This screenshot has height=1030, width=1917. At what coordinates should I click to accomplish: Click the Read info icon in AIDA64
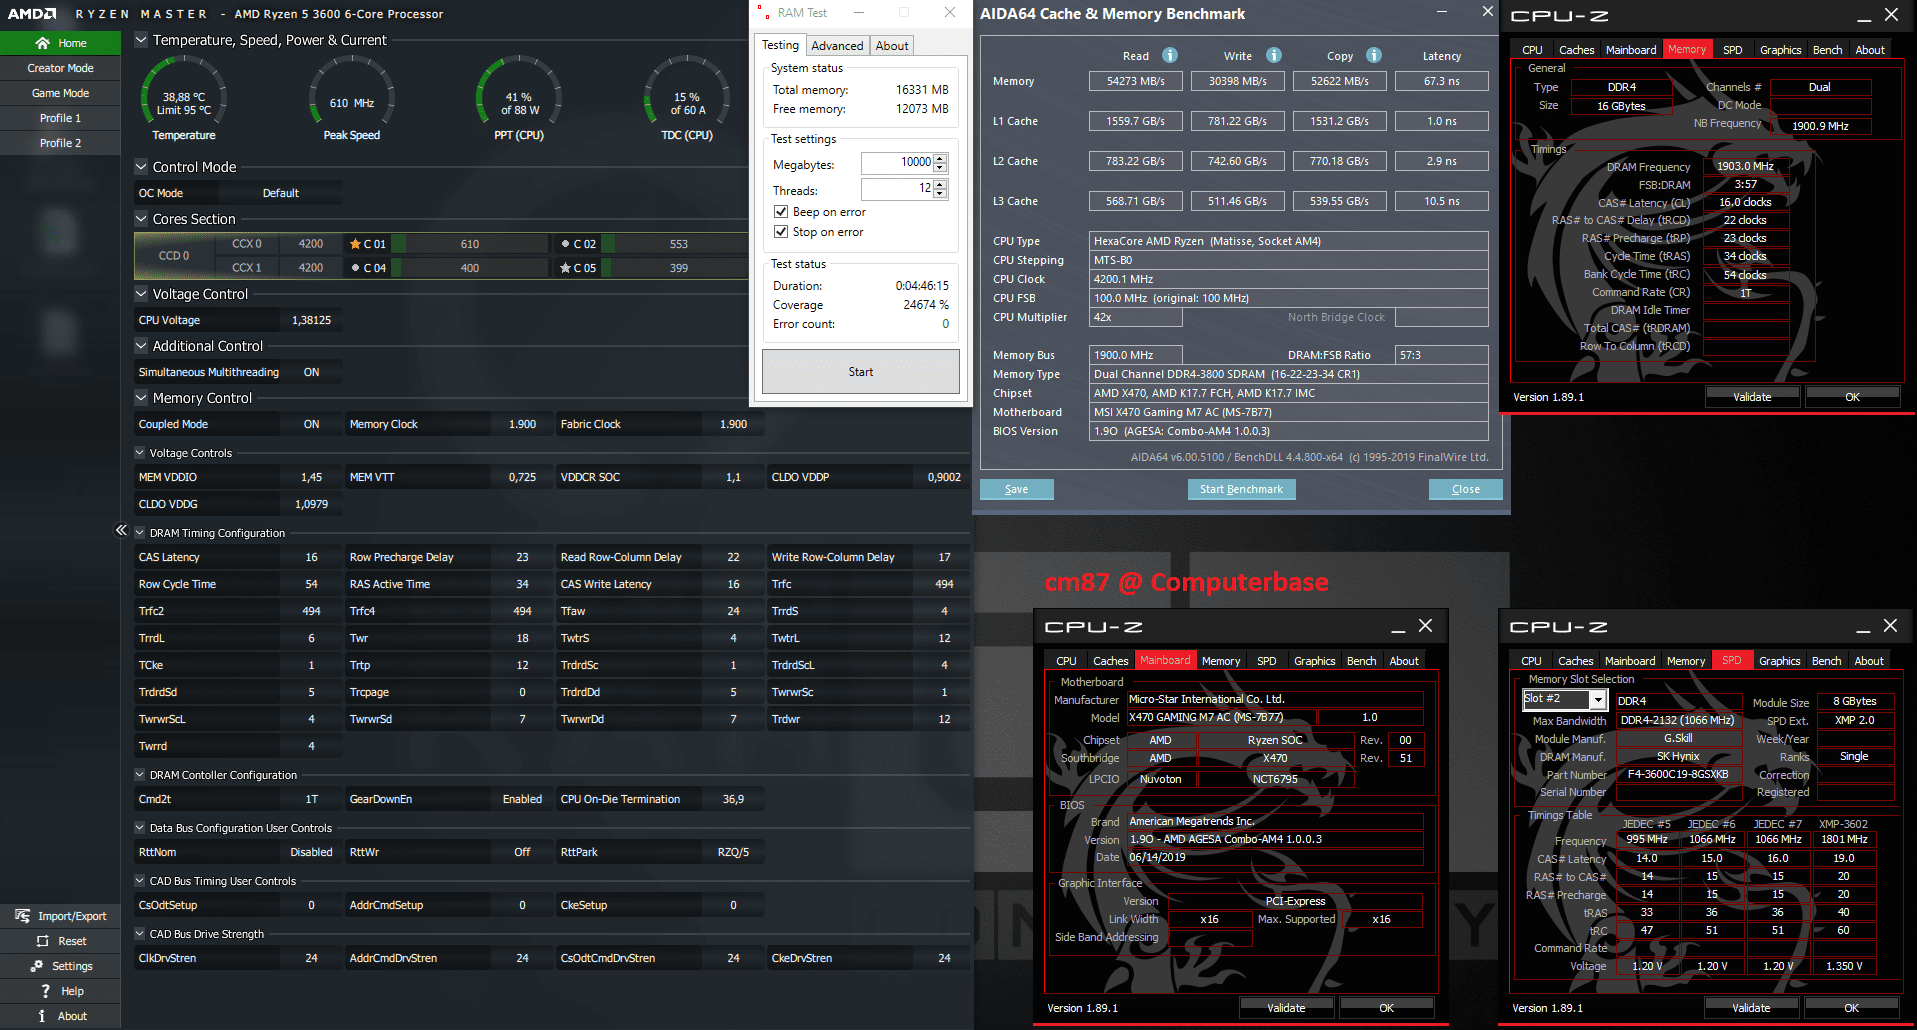[x=1170, y=55]
